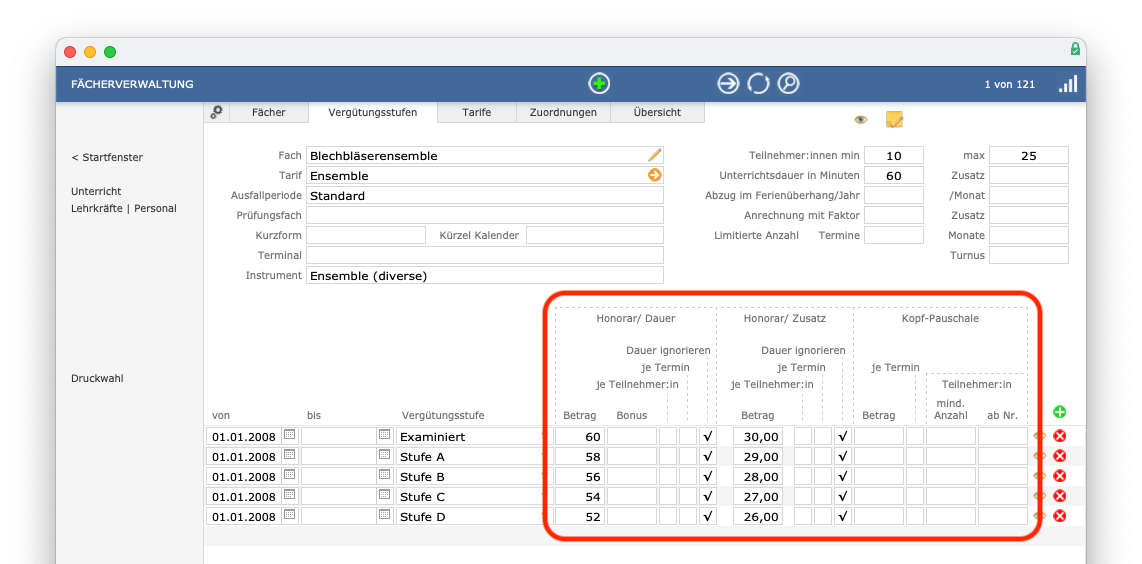Toggle Honorar/Zusatz 'Dauer ignorieren' for Examiniert

click(843, 436)
